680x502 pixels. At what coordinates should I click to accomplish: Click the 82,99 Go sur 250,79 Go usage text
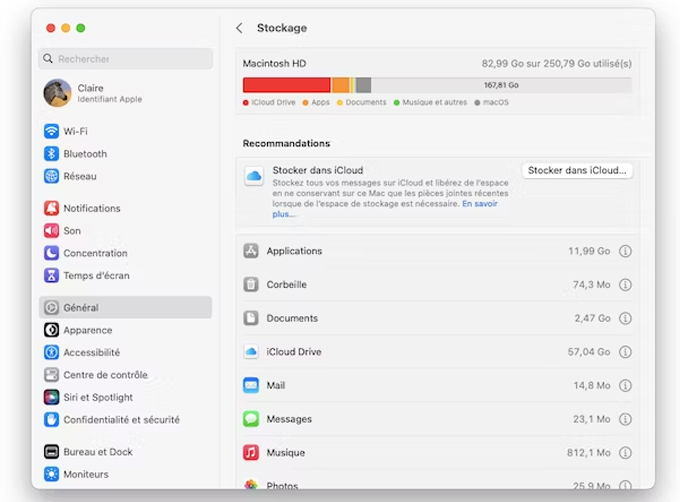point(556,64)
